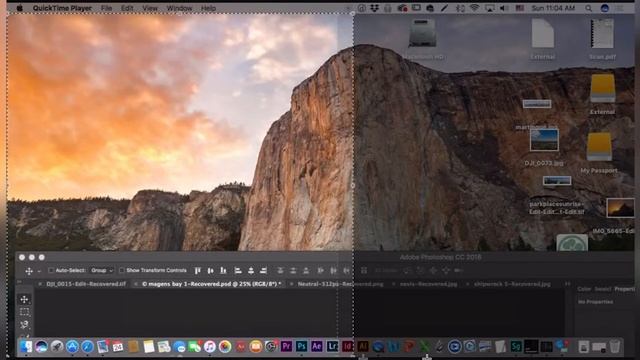This screenshot has height=360, width=640.
Task: Open the QuickTime Player menu
Action: [x=62, y=8]
